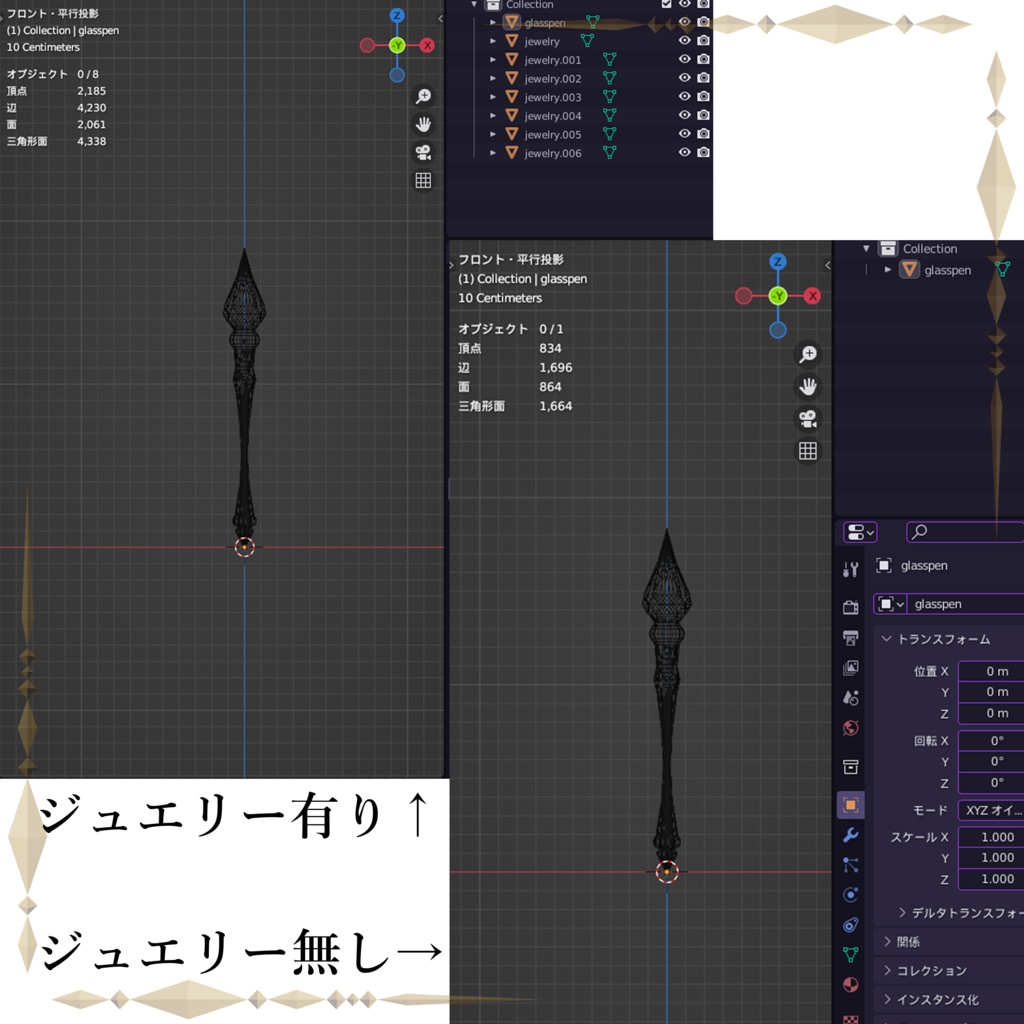
Task: Click the viewport zoom magnifier icon
Action: (x=809, y=353)
